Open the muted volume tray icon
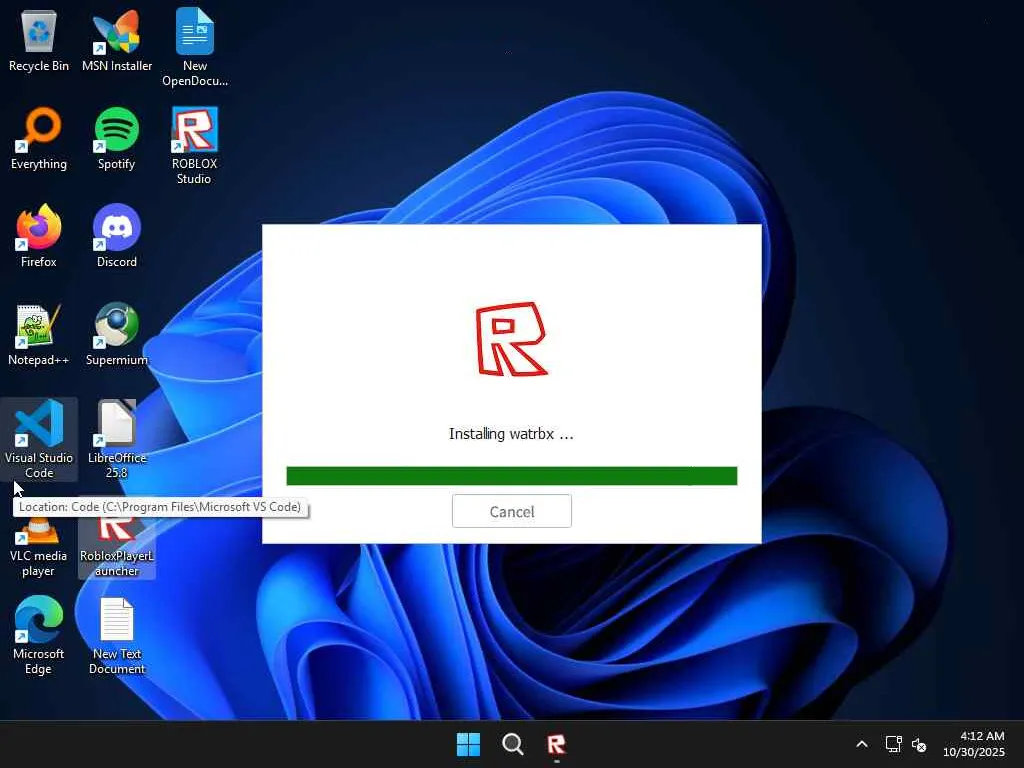The image size is (1024, 768). pos(919,744)
